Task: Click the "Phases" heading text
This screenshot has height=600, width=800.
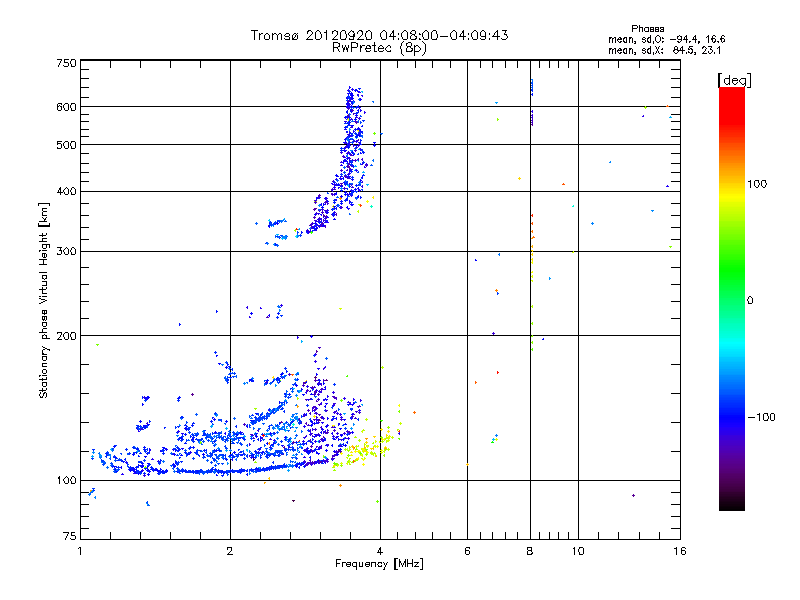Action: click(647, 29)
